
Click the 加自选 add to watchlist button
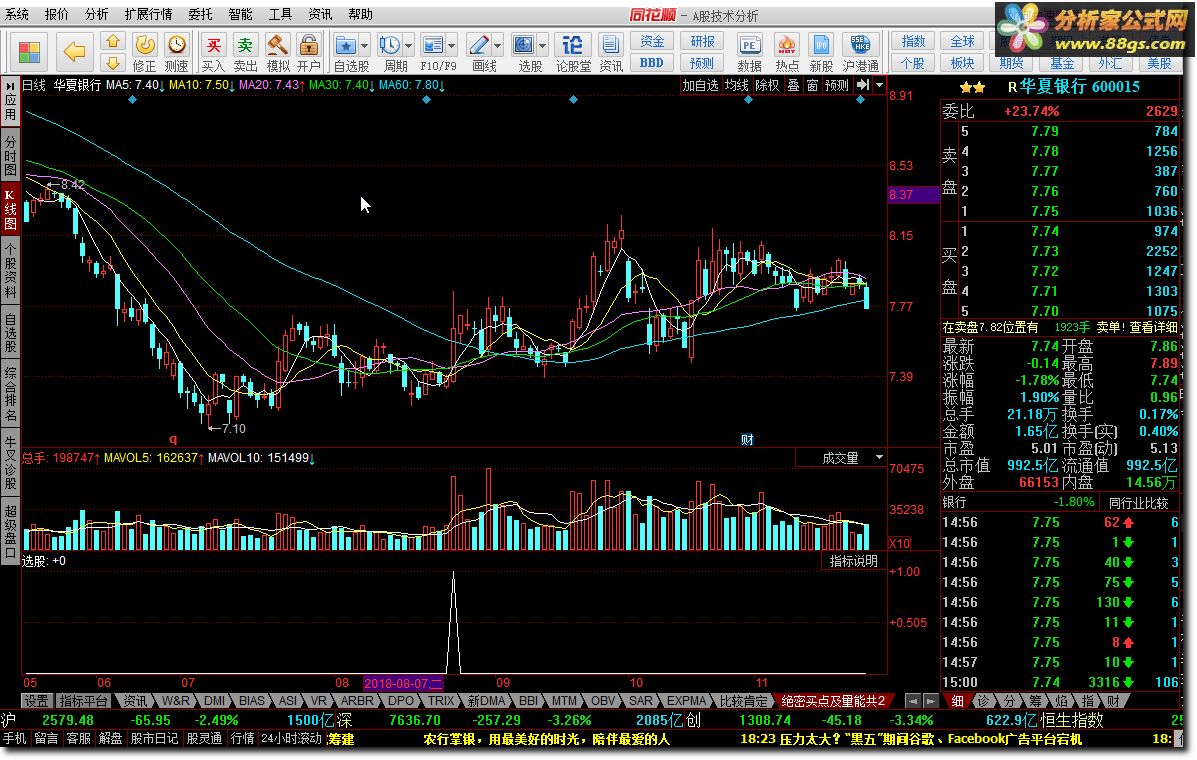click(701, 85)
